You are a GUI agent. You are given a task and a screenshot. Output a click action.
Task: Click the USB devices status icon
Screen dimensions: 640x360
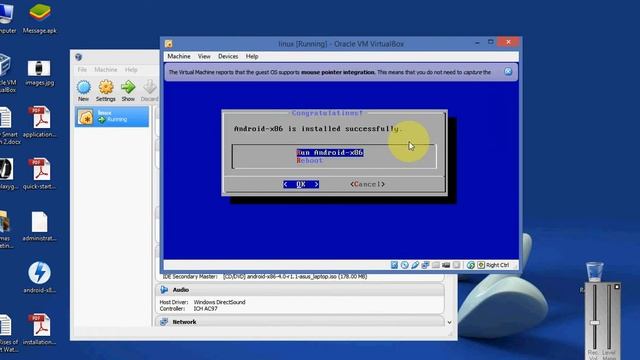click(415, 265)
